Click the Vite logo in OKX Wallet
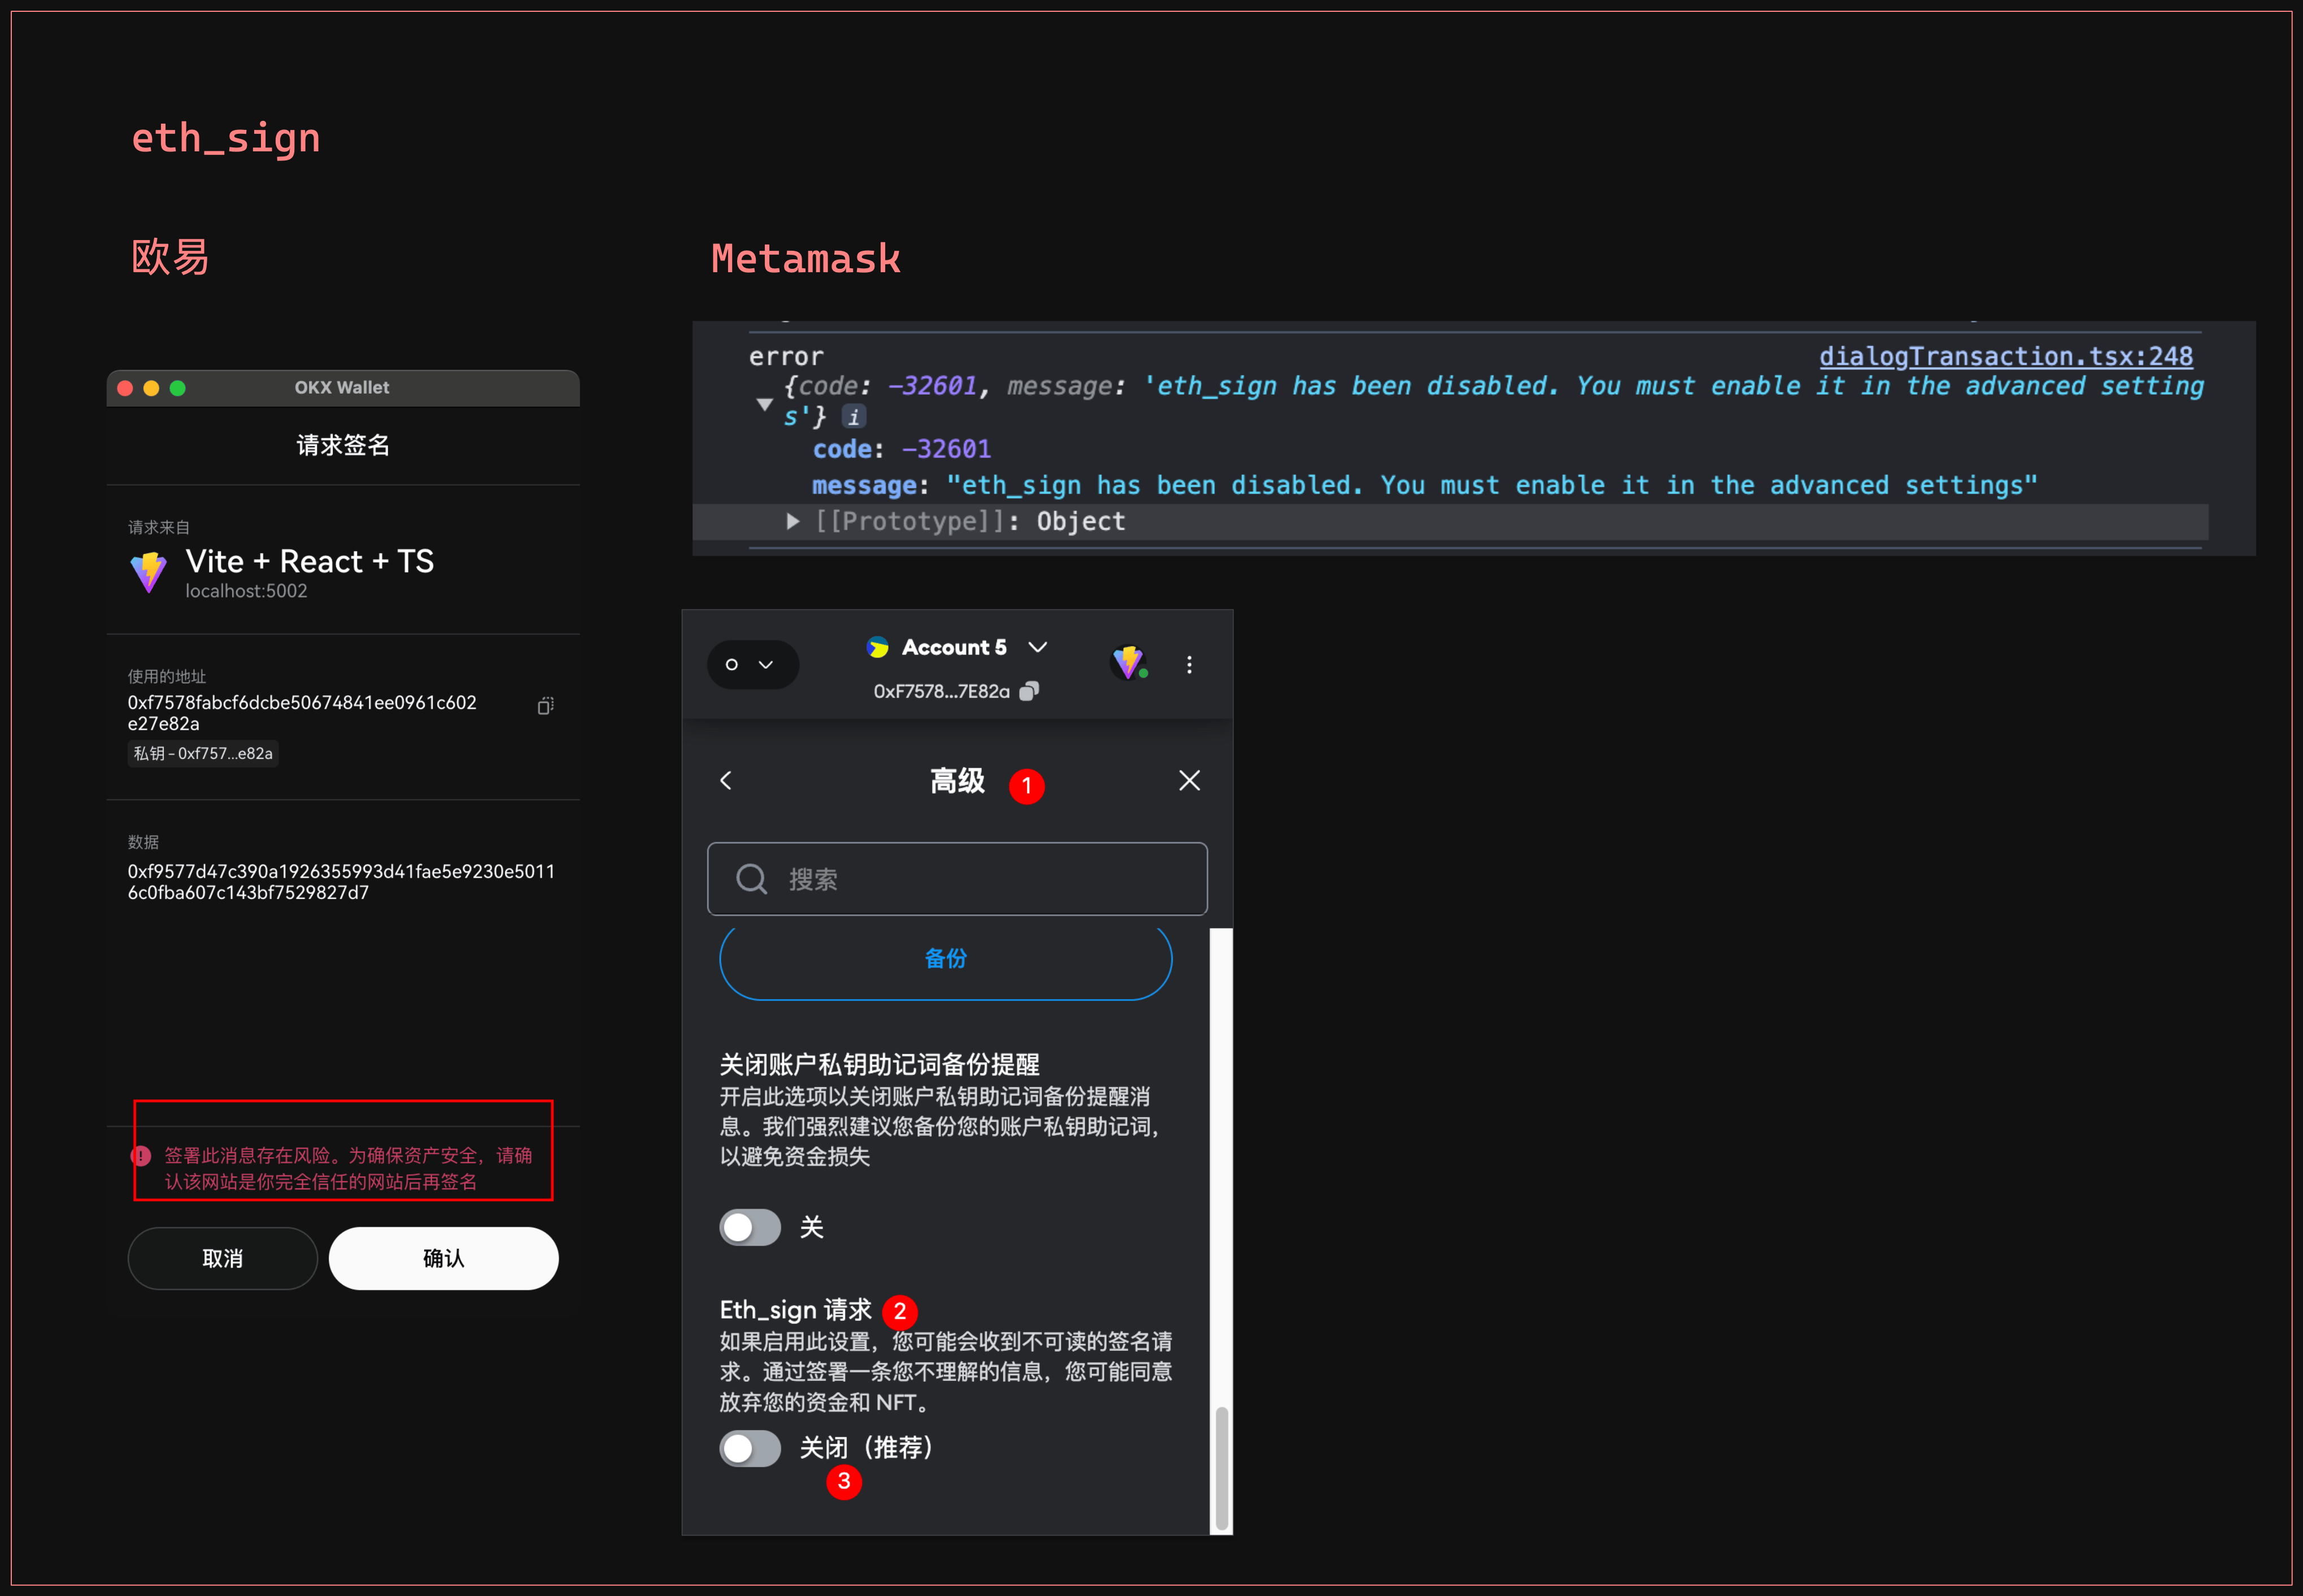 (x=149, y=572)
